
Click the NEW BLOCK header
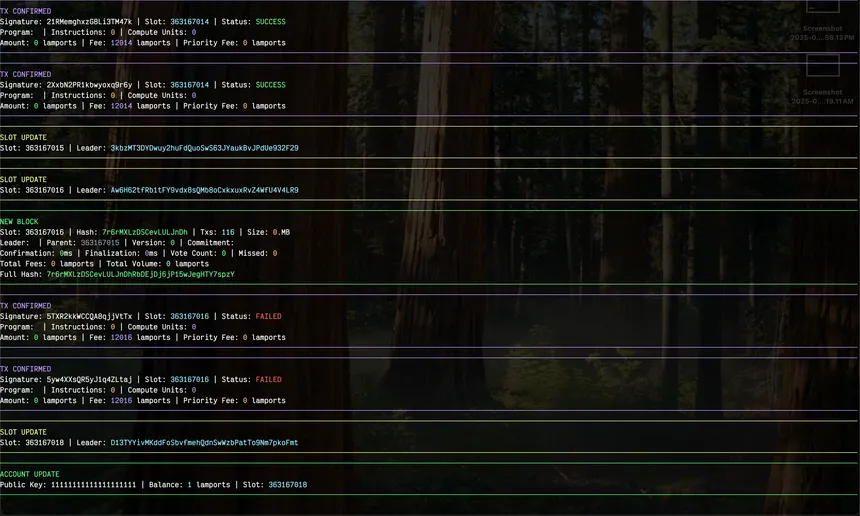[21, 221]
